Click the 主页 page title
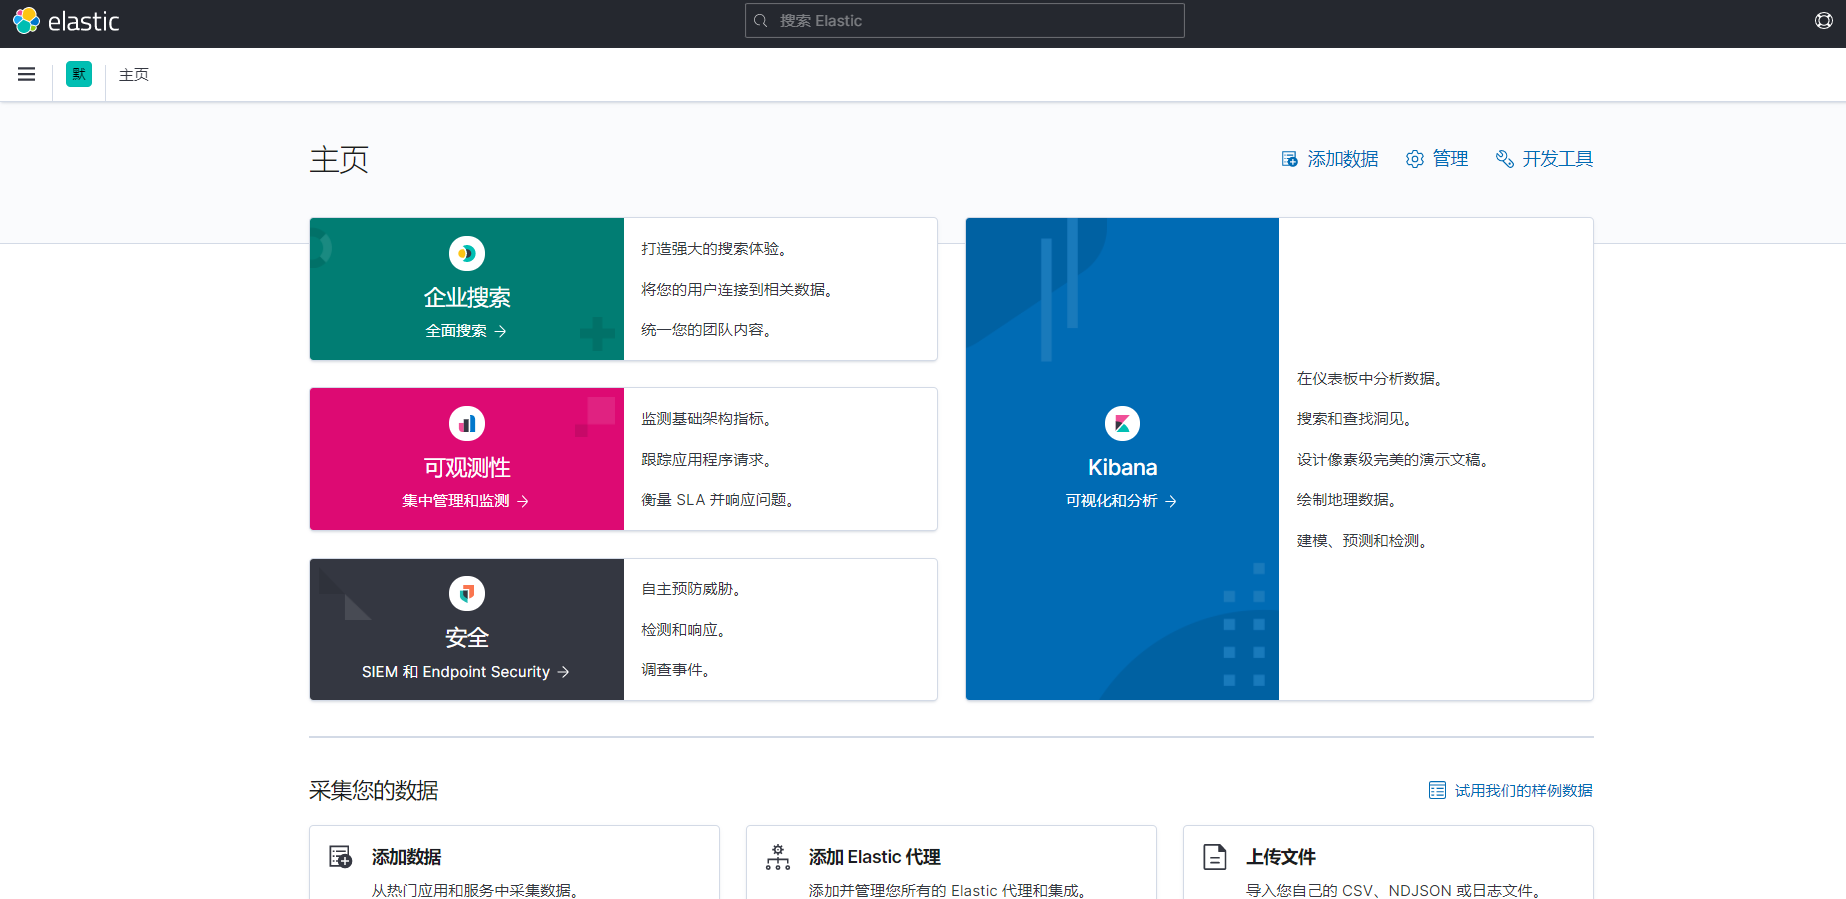Screen dimensions: 1846x899 tap(339, 159)
